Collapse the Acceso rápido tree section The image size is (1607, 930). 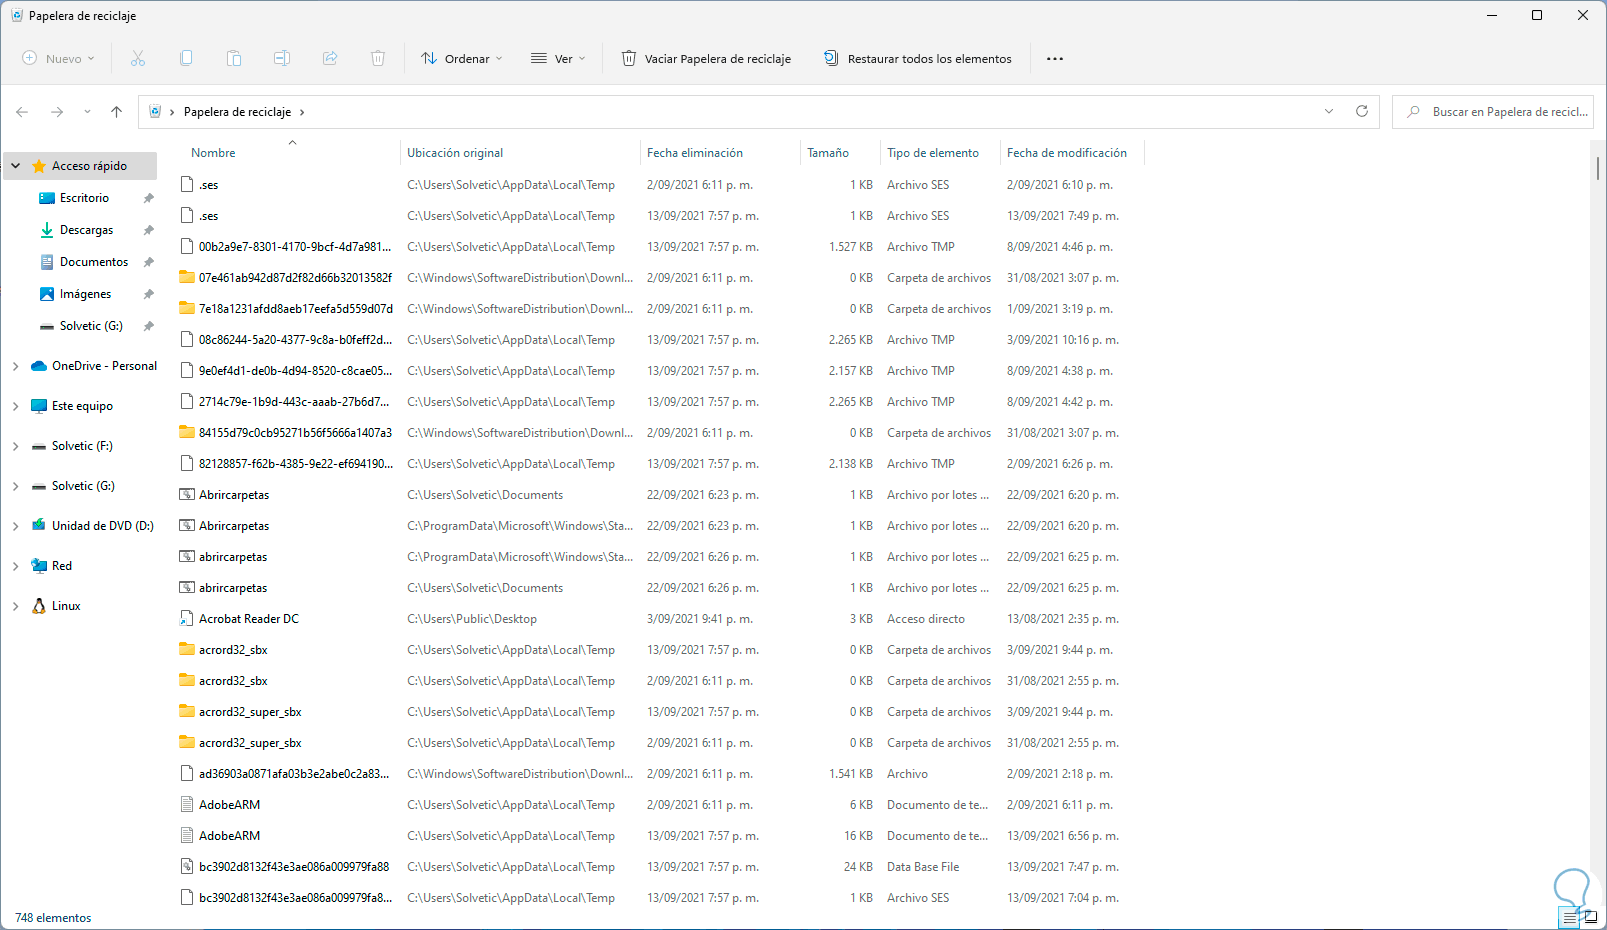(x=16, y=166)
